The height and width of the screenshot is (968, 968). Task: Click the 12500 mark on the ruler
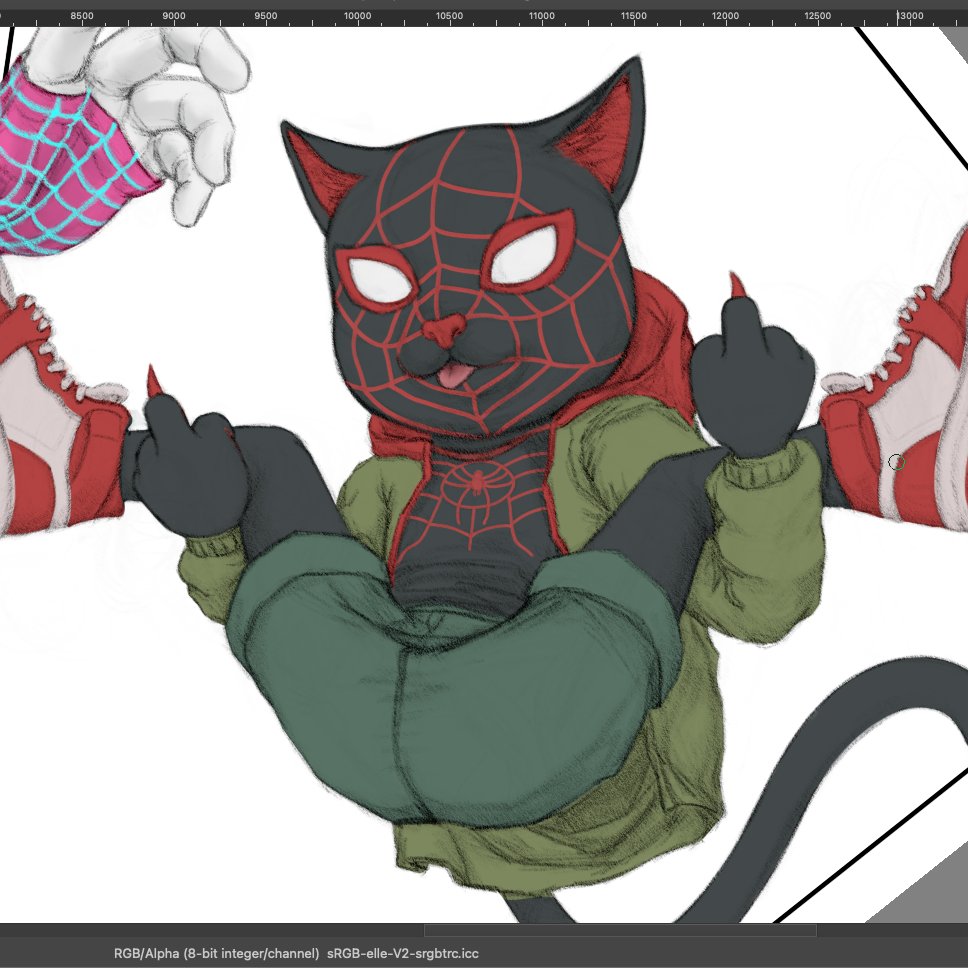click(817, 16)
